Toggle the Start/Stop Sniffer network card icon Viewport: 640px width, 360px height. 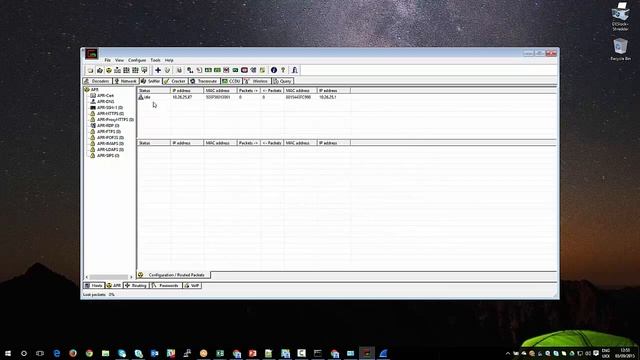click(x=100, y=70)
